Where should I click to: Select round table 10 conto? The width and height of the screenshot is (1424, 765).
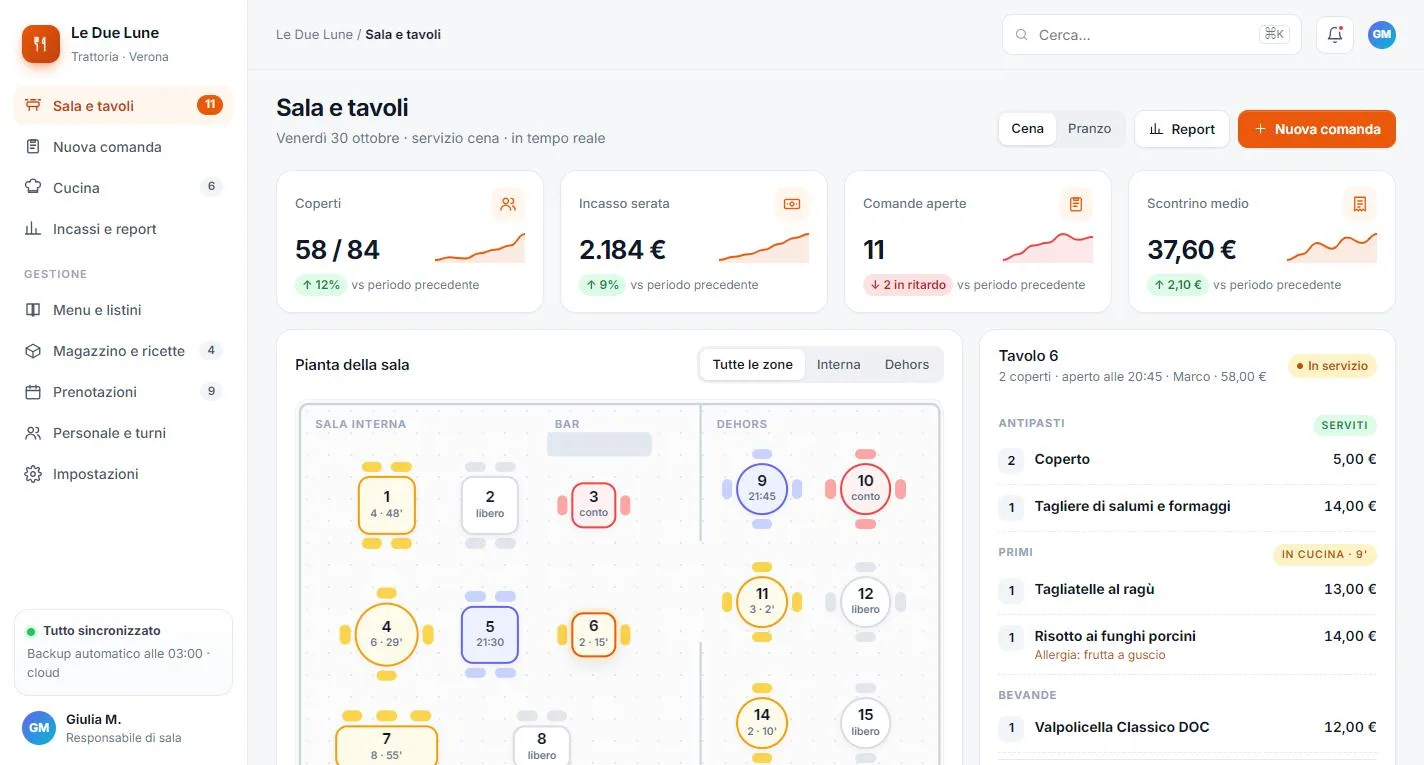click(x=866, y=489)
